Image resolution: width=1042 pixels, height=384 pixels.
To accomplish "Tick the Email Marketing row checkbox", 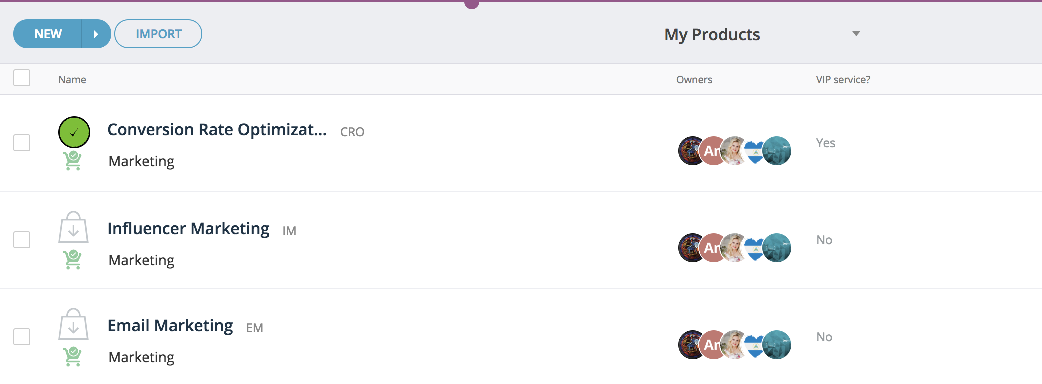I will (x=22, y=336).
